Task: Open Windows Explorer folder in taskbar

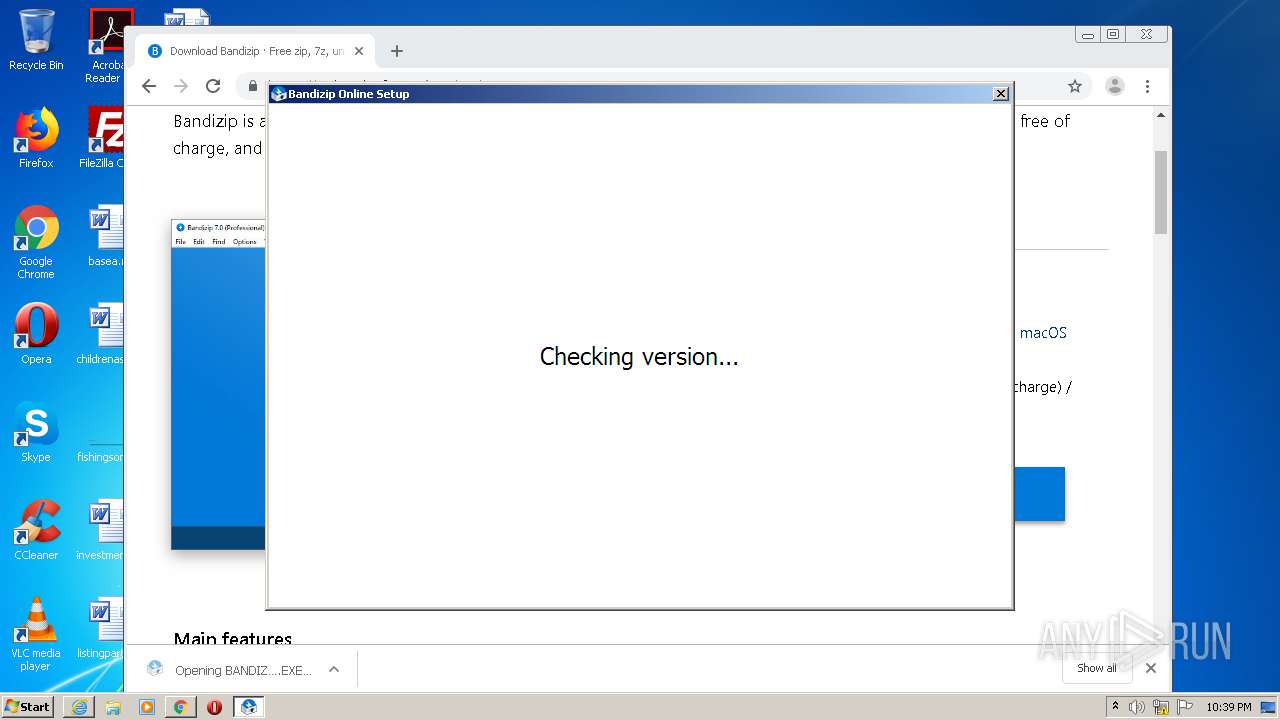Action: click(113, 707)
